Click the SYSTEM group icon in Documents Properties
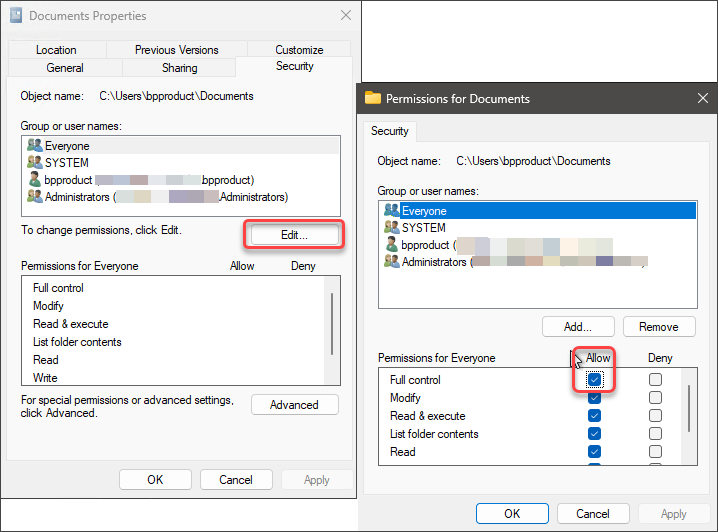This screenshot has width=718, height=532. (x=35, y=162)
